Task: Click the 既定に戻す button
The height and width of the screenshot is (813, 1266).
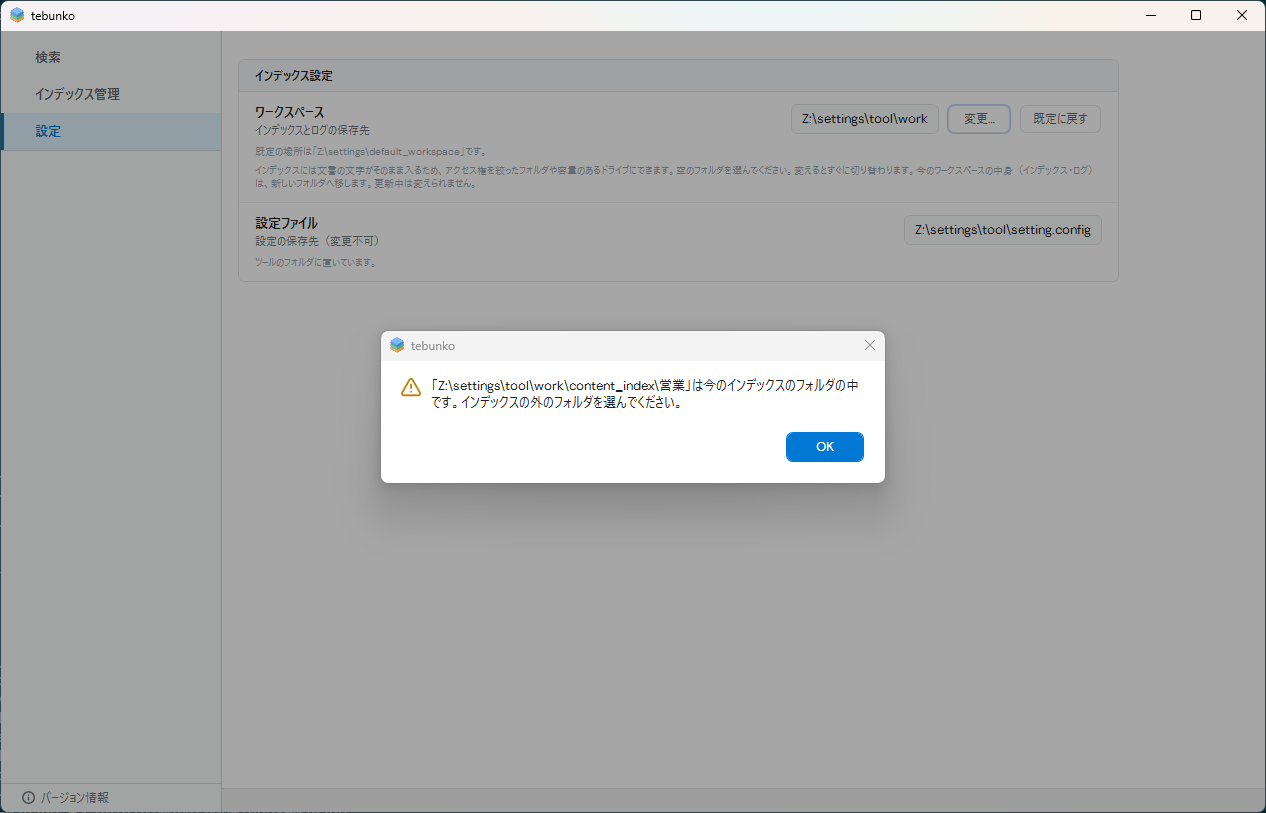Action: 1060,119
